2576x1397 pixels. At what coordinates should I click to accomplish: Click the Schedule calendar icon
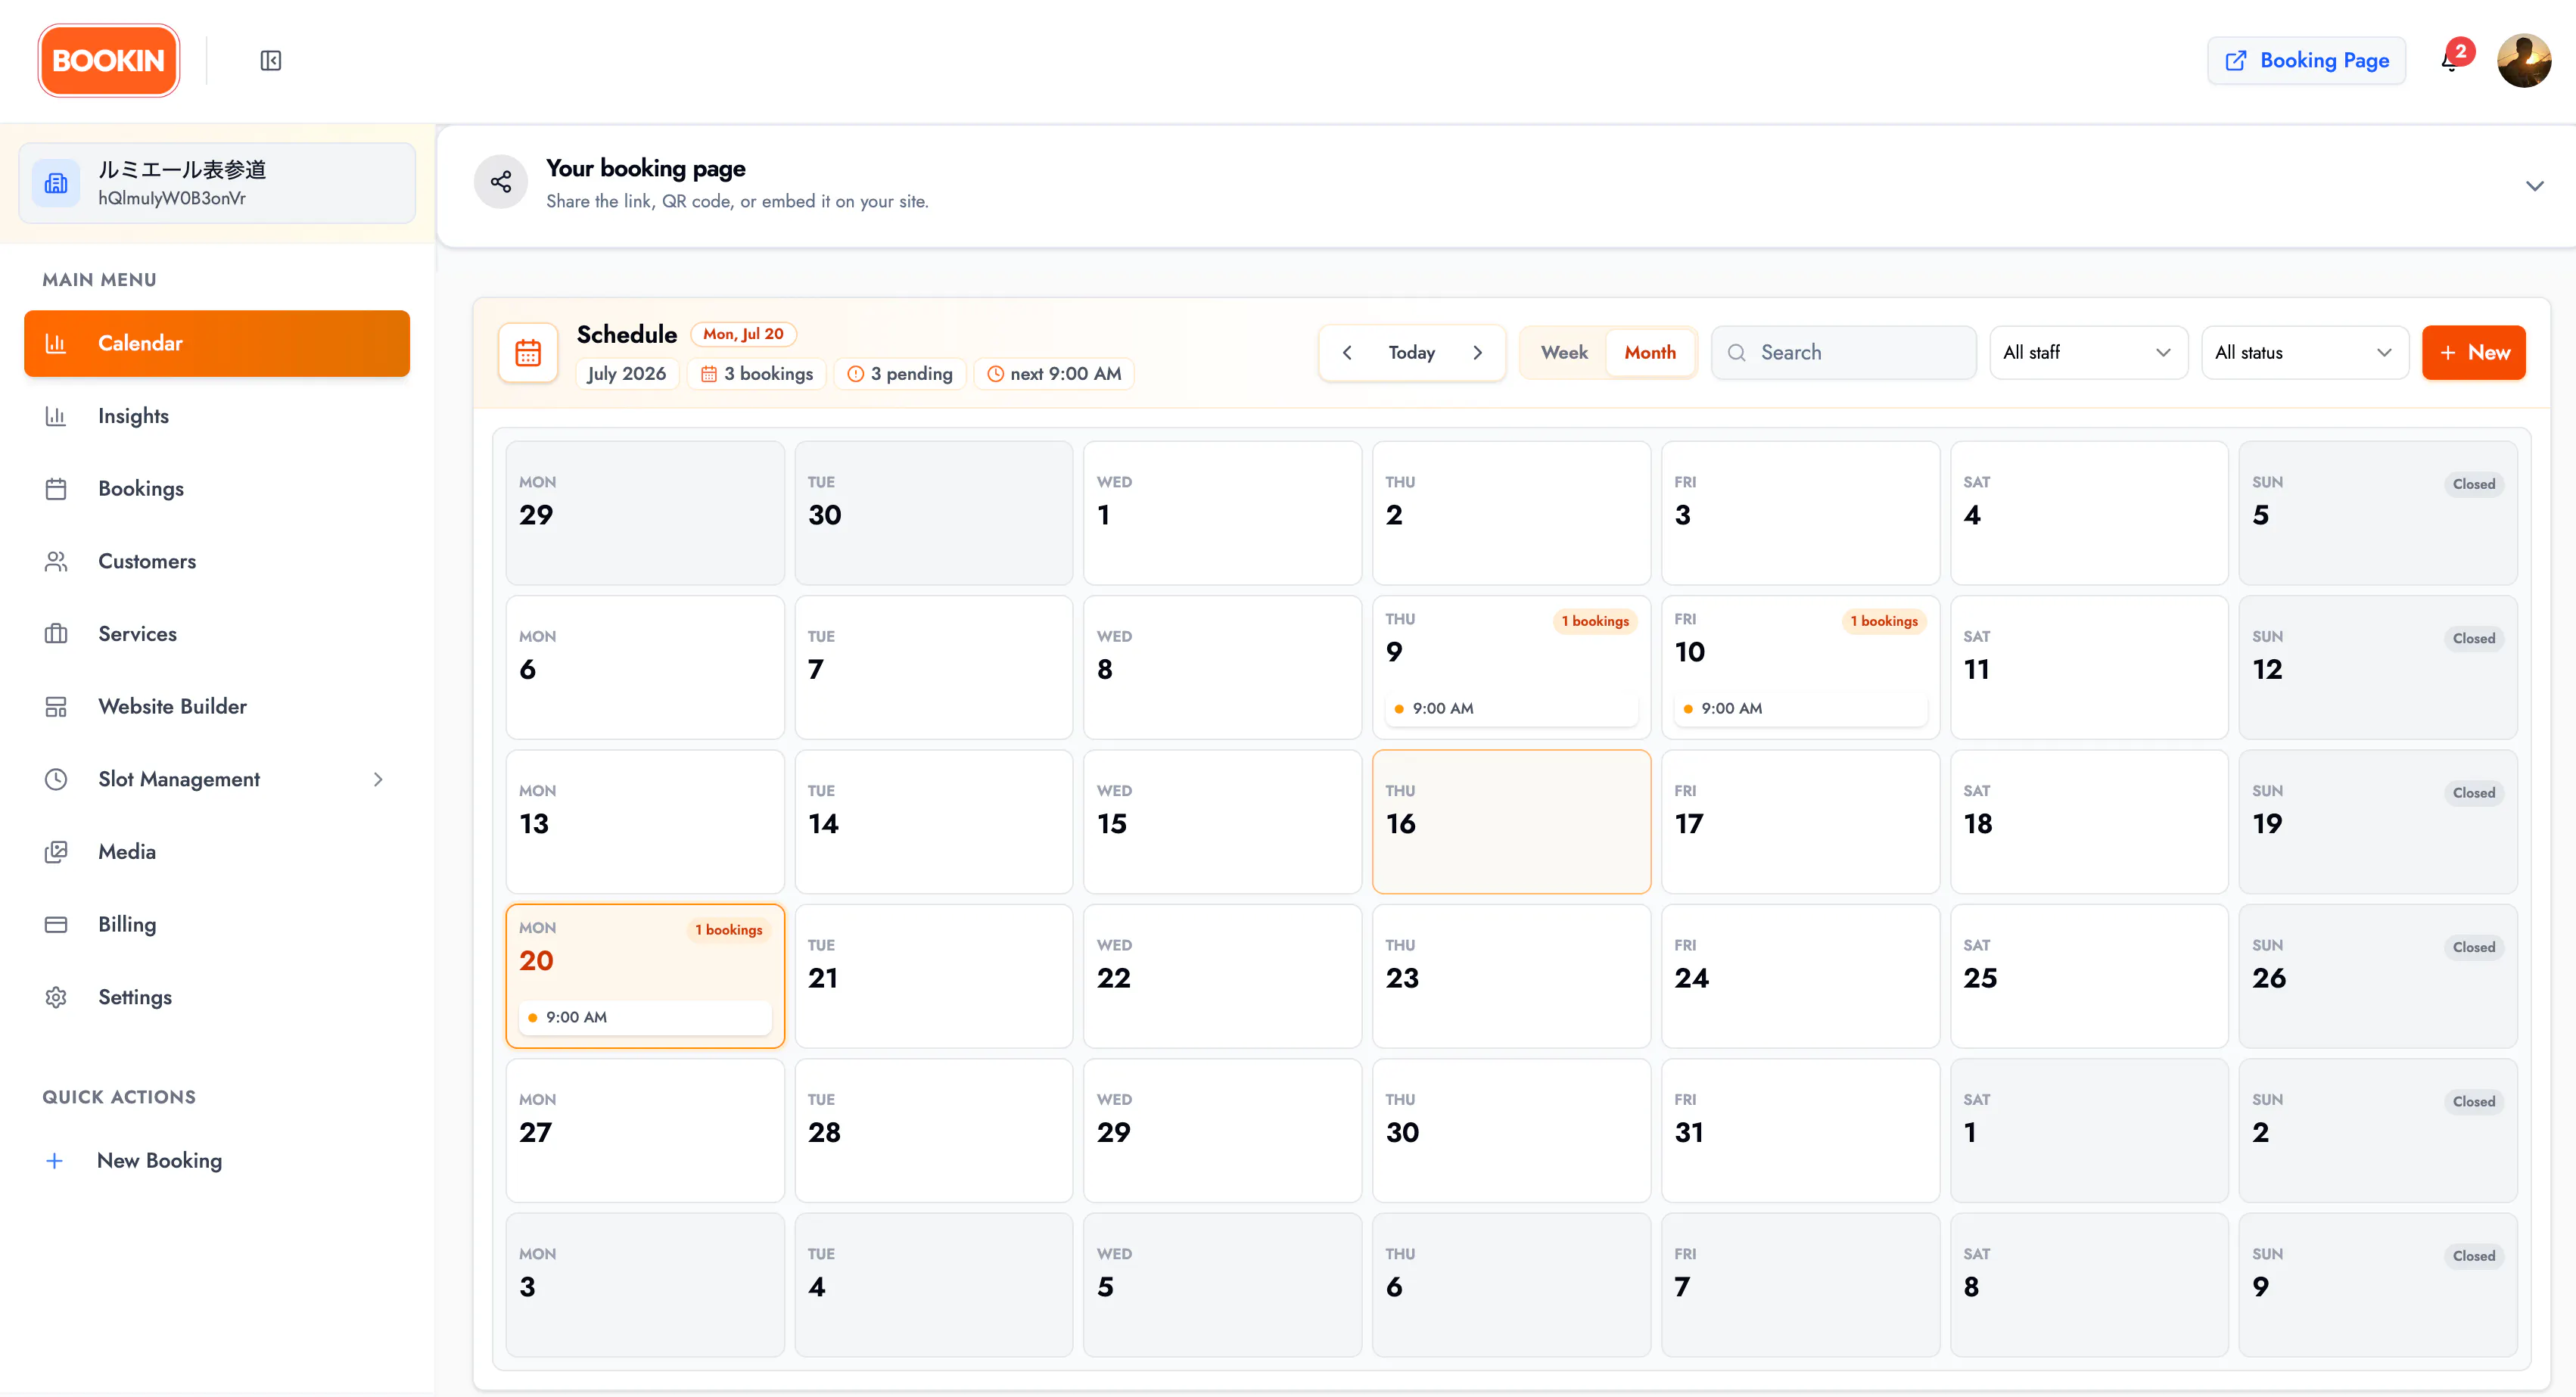[x=528, y=352]
